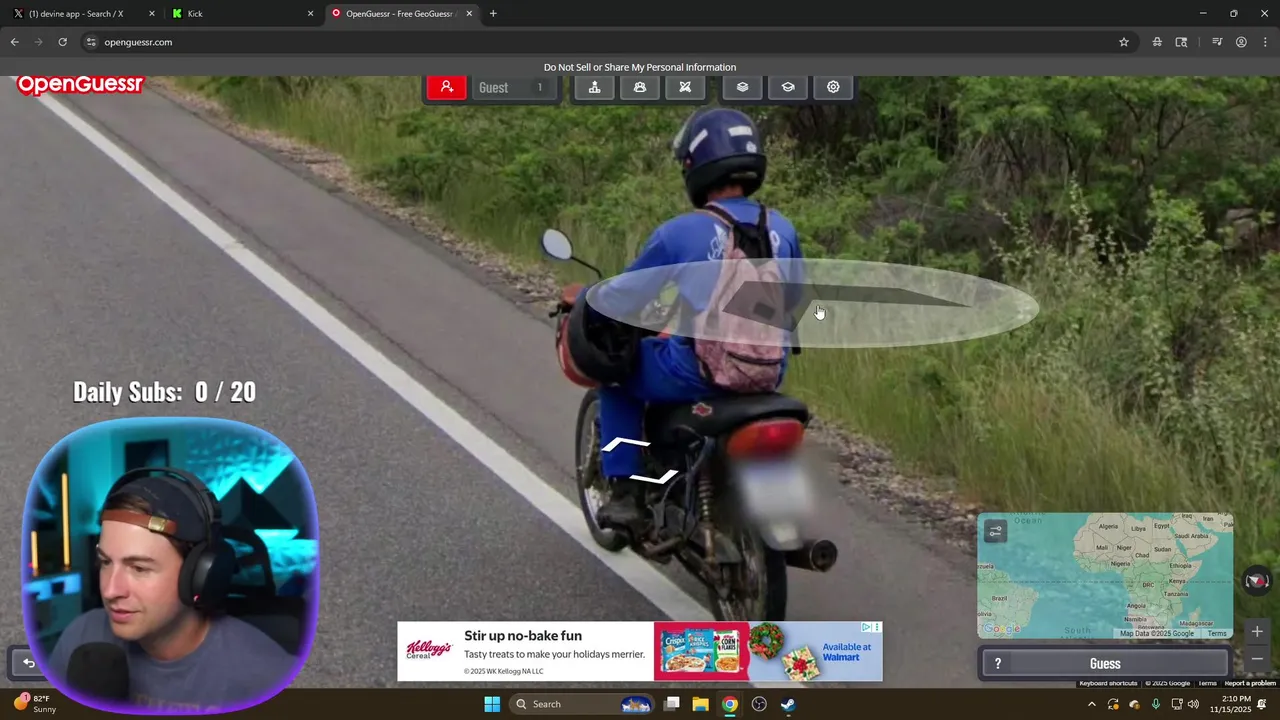Go back with Chrome back arrow
The width and height of the screenshot is (1280, 720).
pyautogui.click(x=14, y=42)
